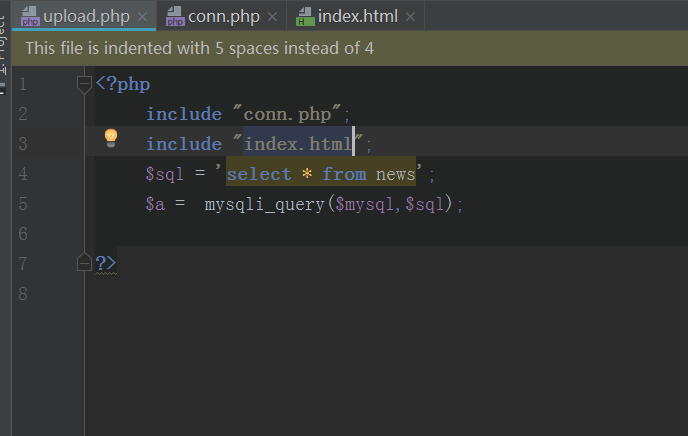Open the Project tool window sidebar

tap(4, 44)
